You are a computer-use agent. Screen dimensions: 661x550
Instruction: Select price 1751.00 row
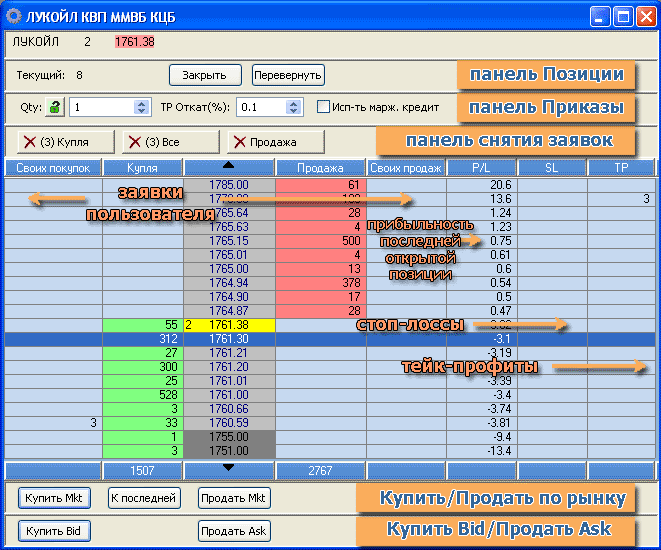(x=229, y=451)
